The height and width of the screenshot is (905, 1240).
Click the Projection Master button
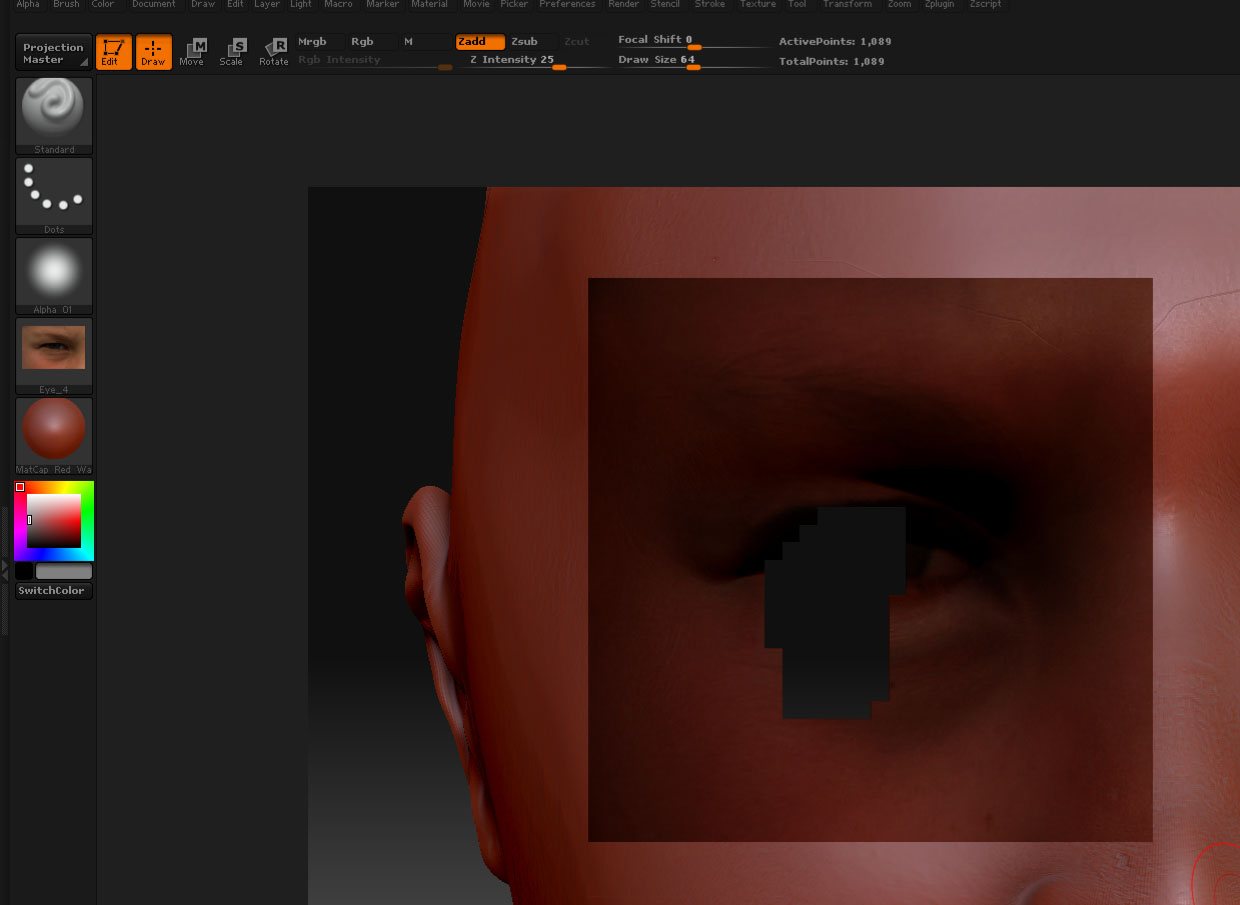(54, 53)
